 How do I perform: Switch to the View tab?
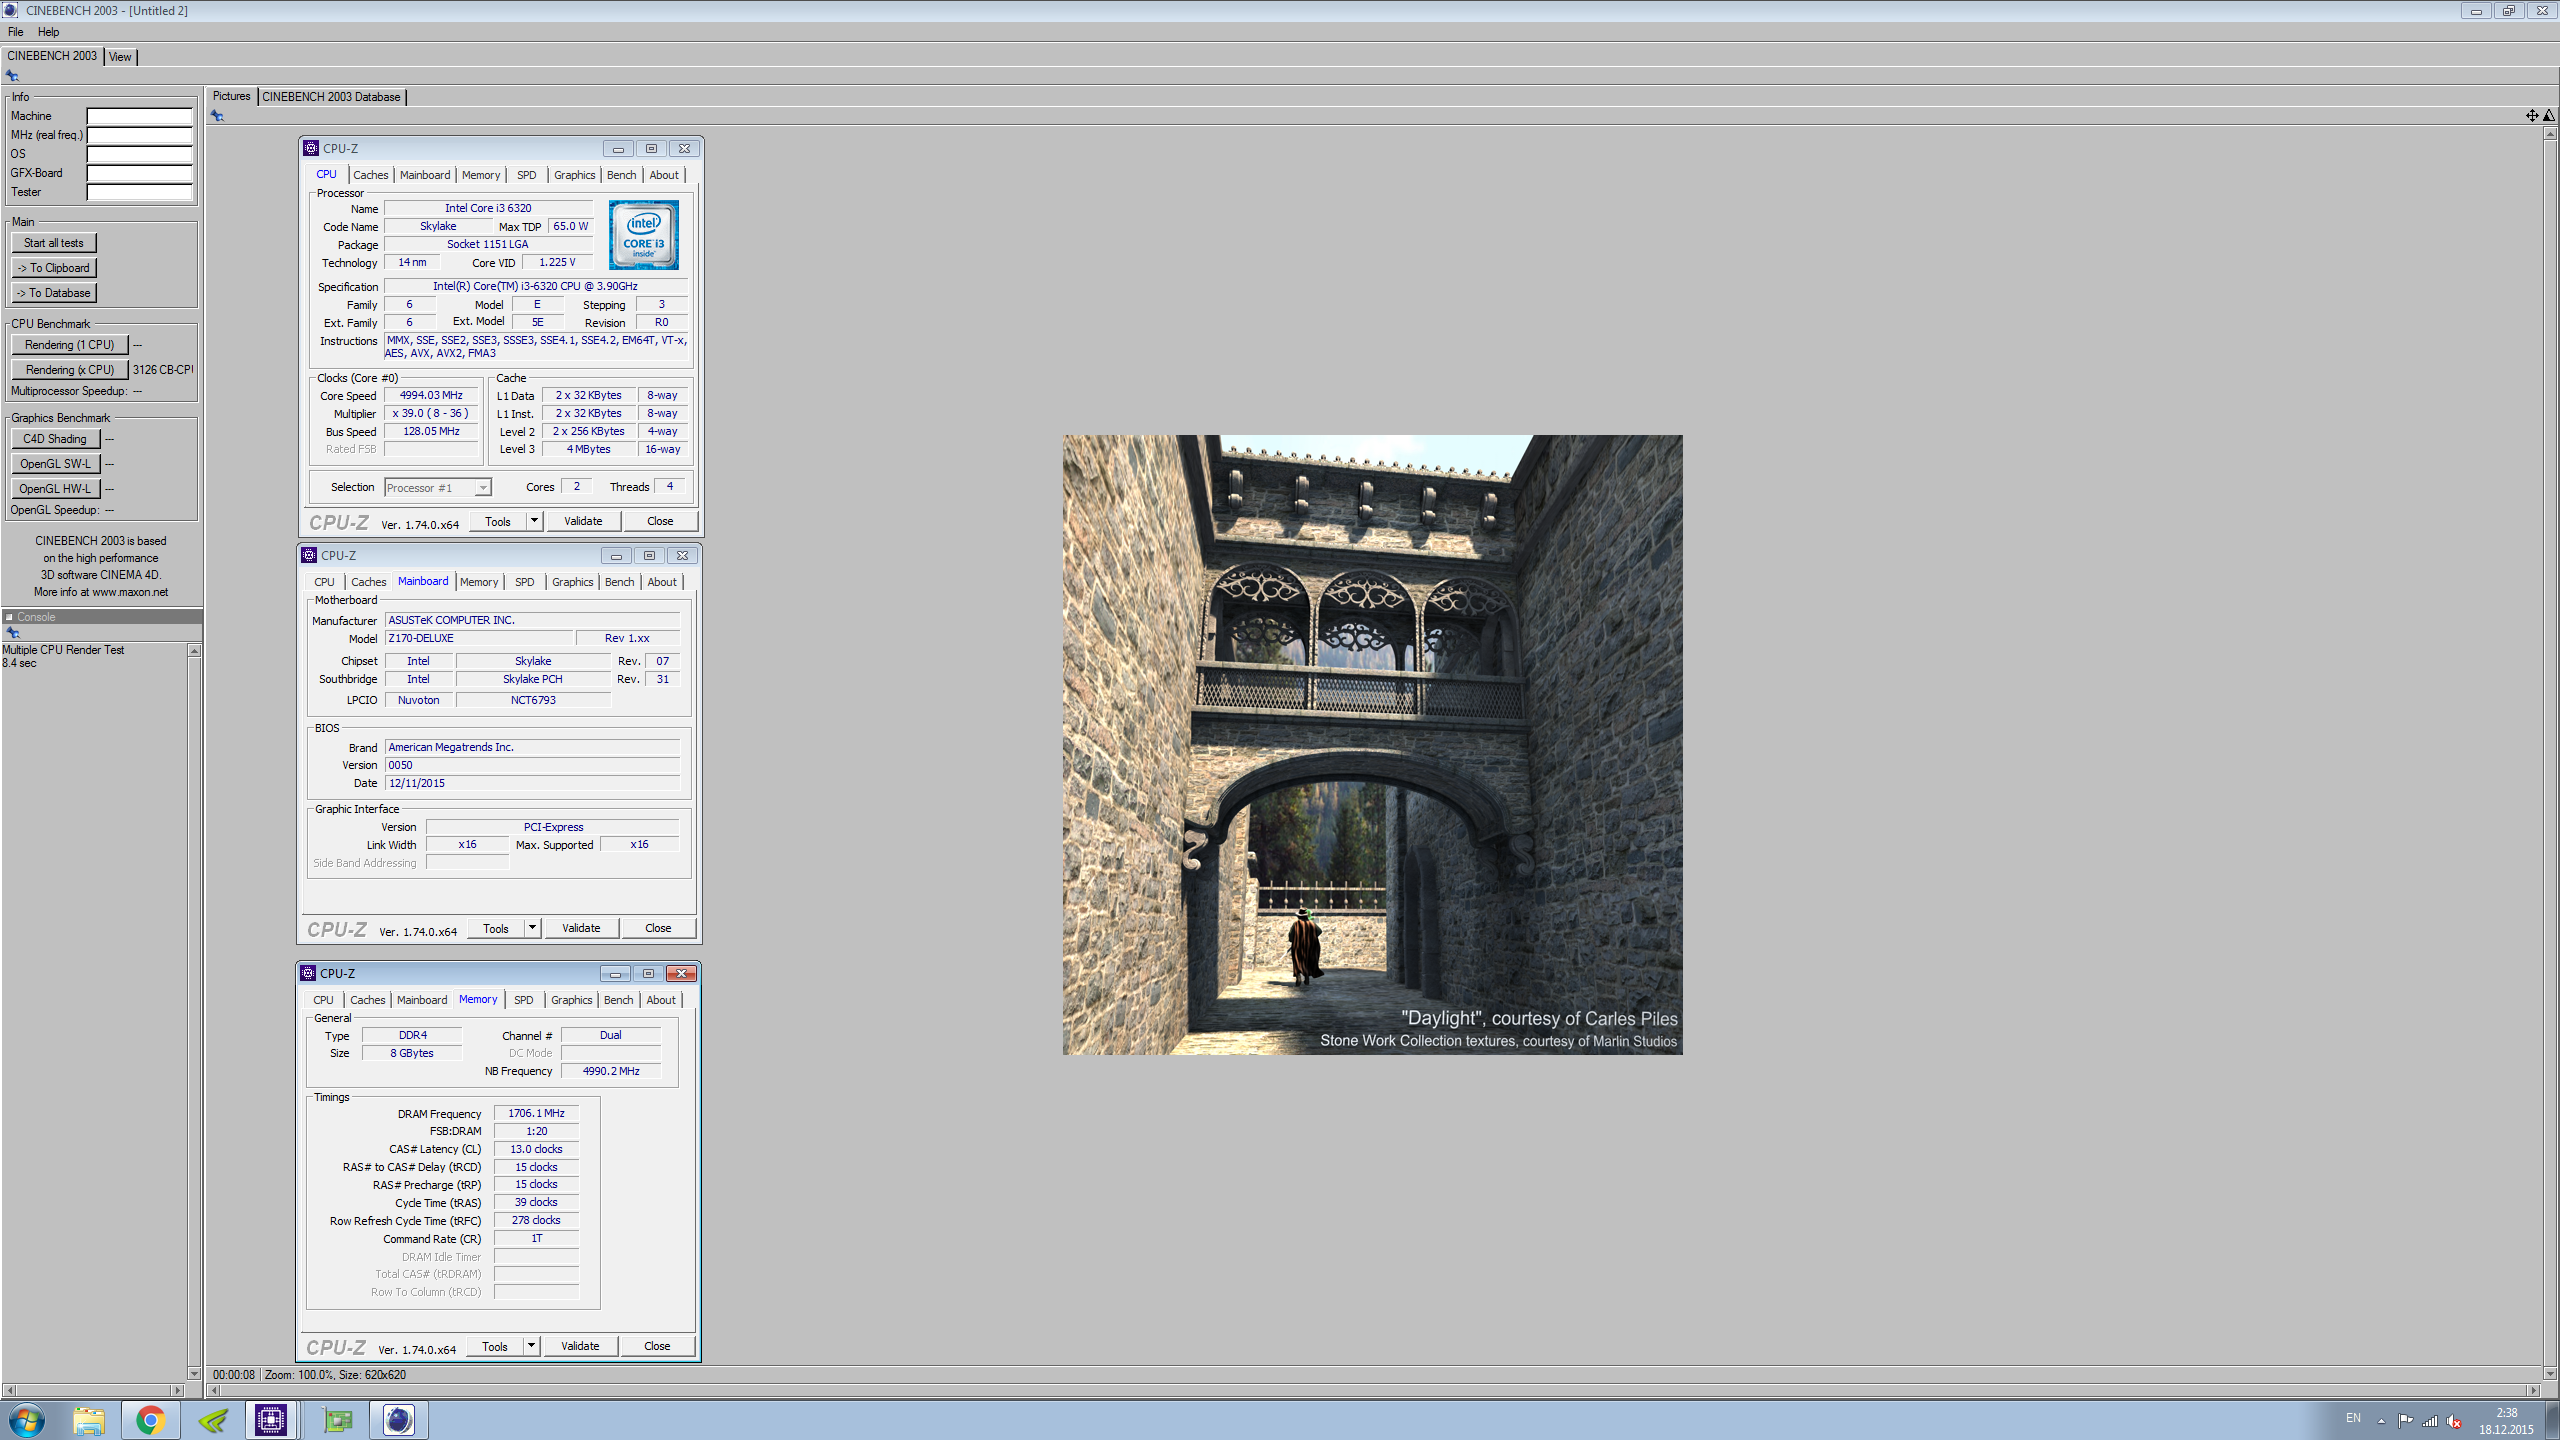120,57
